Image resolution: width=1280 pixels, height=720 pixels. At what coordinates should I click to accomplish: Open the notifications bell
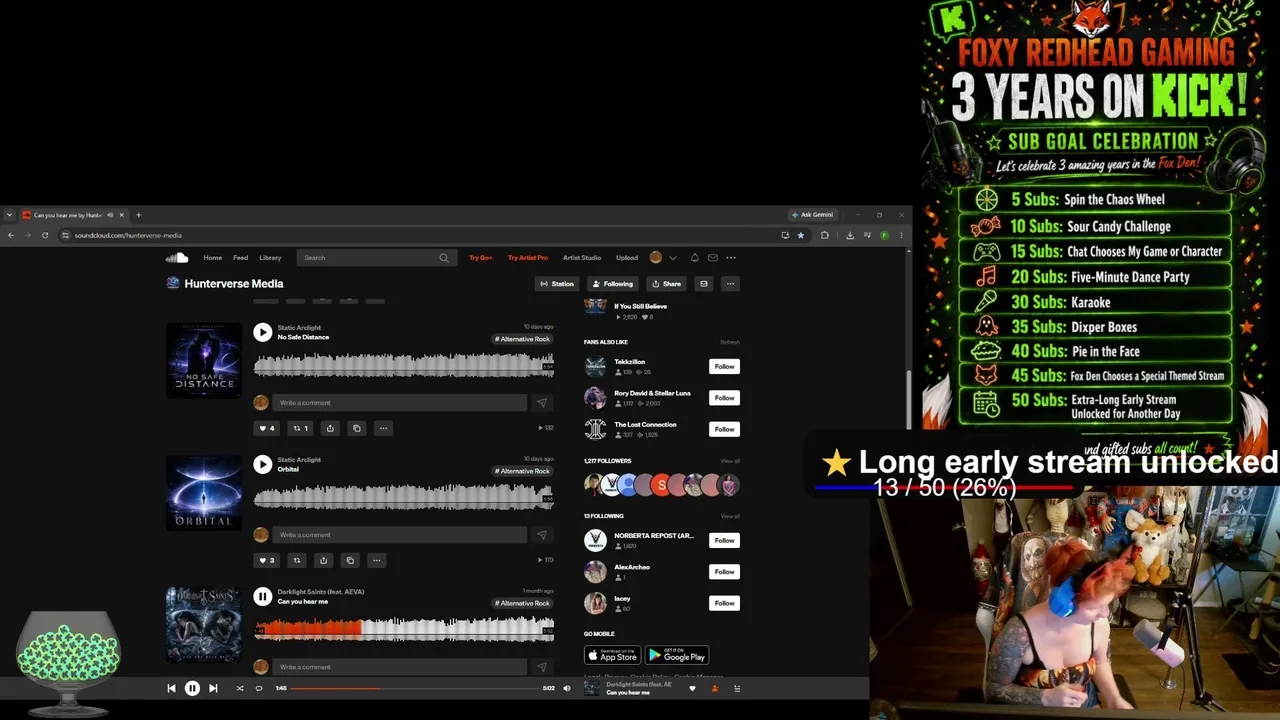(695, 258)
